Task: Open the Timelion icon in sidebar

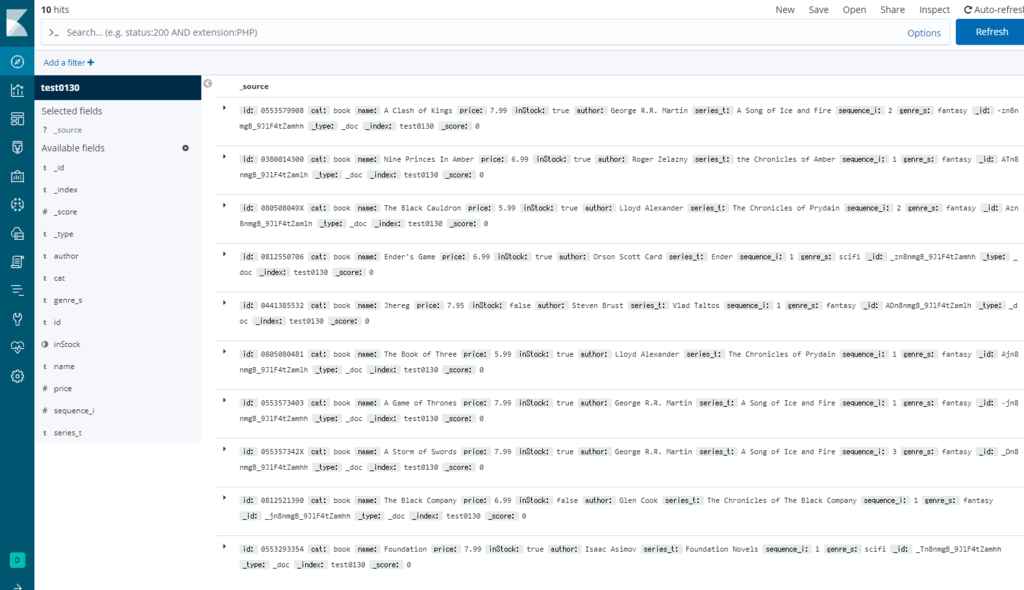Action: 17,148
